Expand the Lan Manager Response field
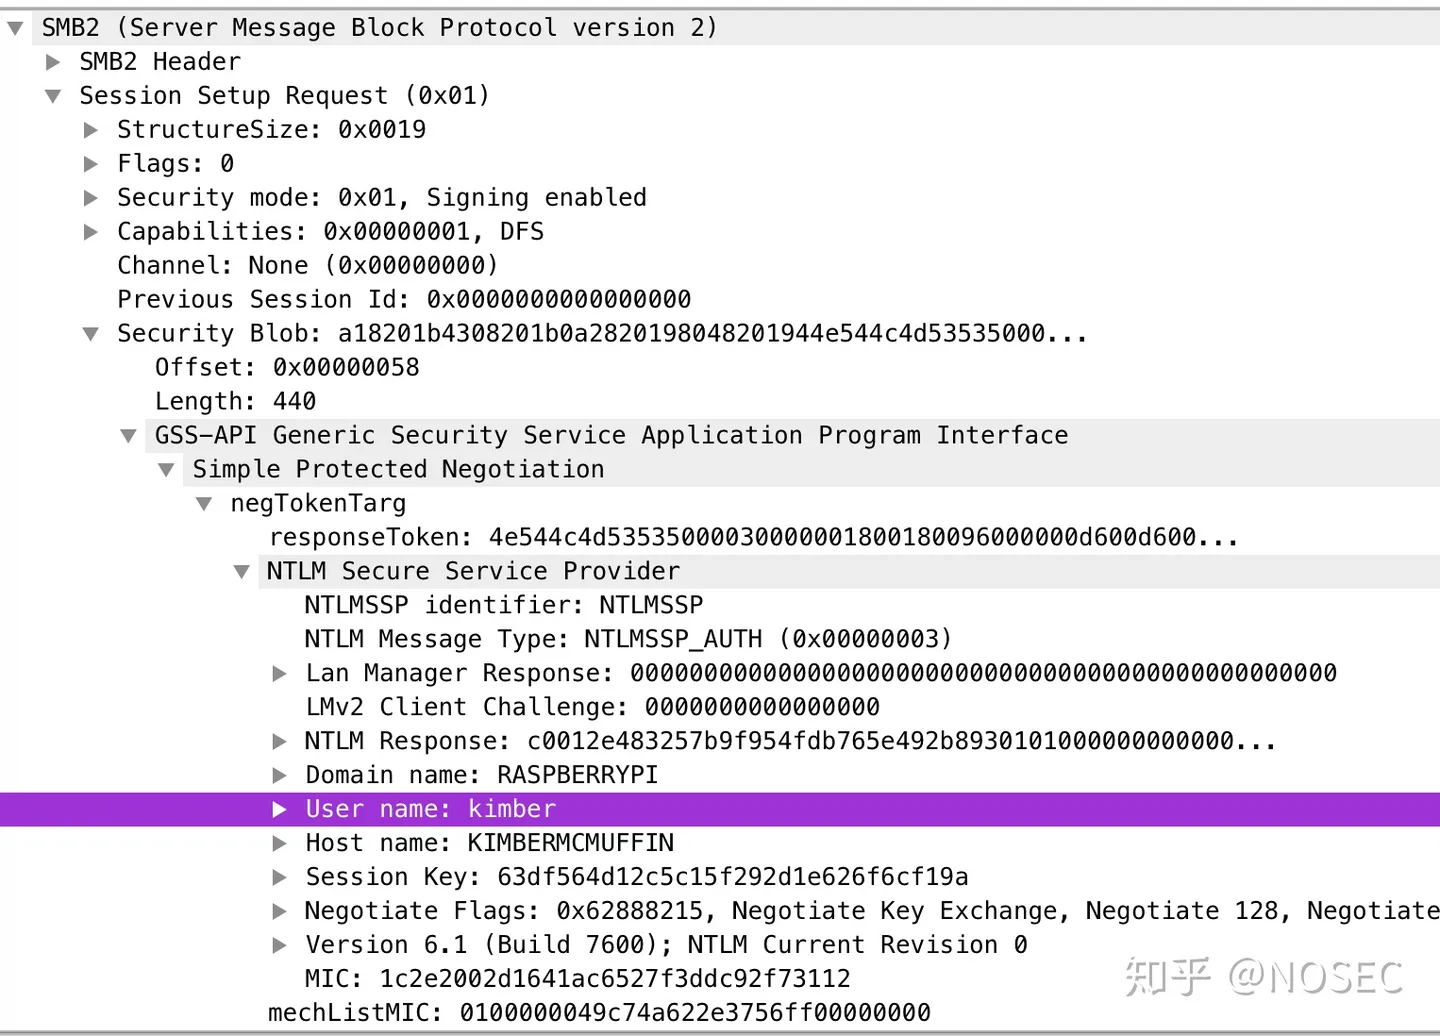 (280, 674)
